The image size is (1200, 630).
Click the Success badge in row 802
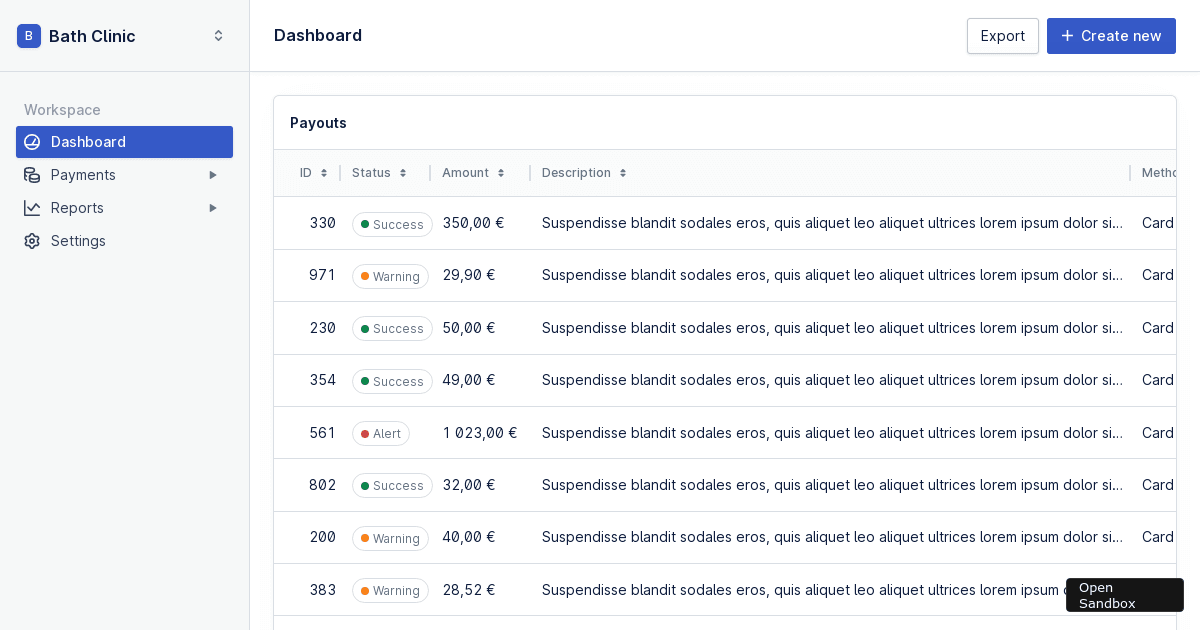pos(392,486)
